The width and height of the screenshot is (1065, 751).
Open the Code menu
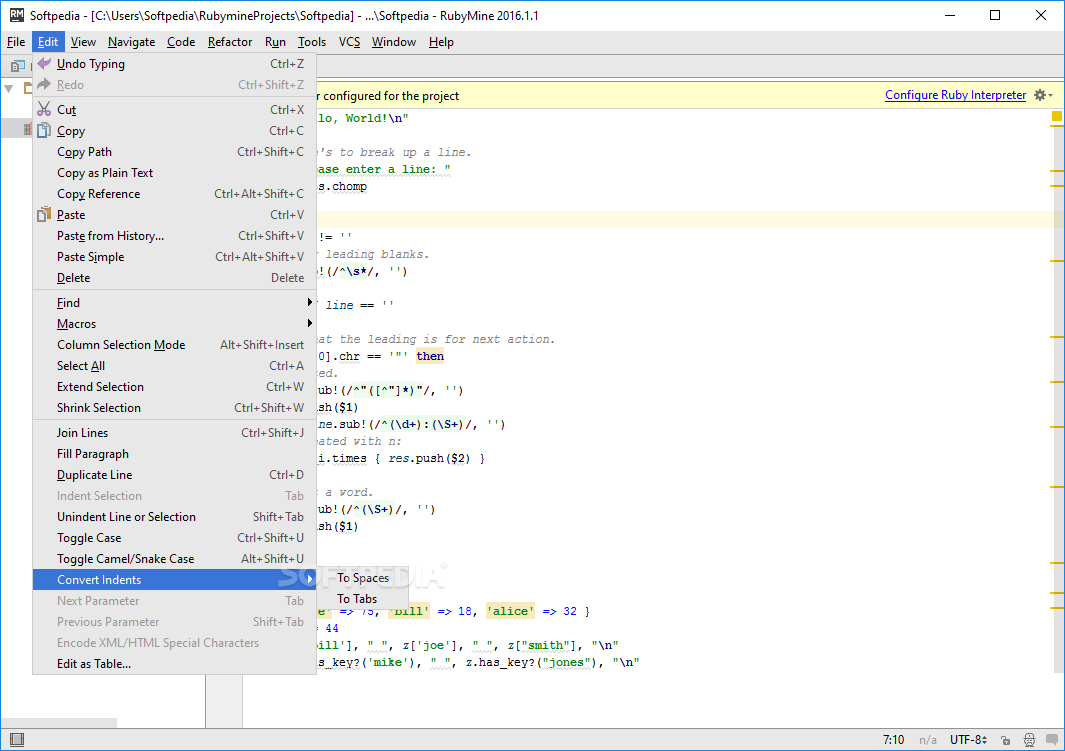(x=181, y=42)
